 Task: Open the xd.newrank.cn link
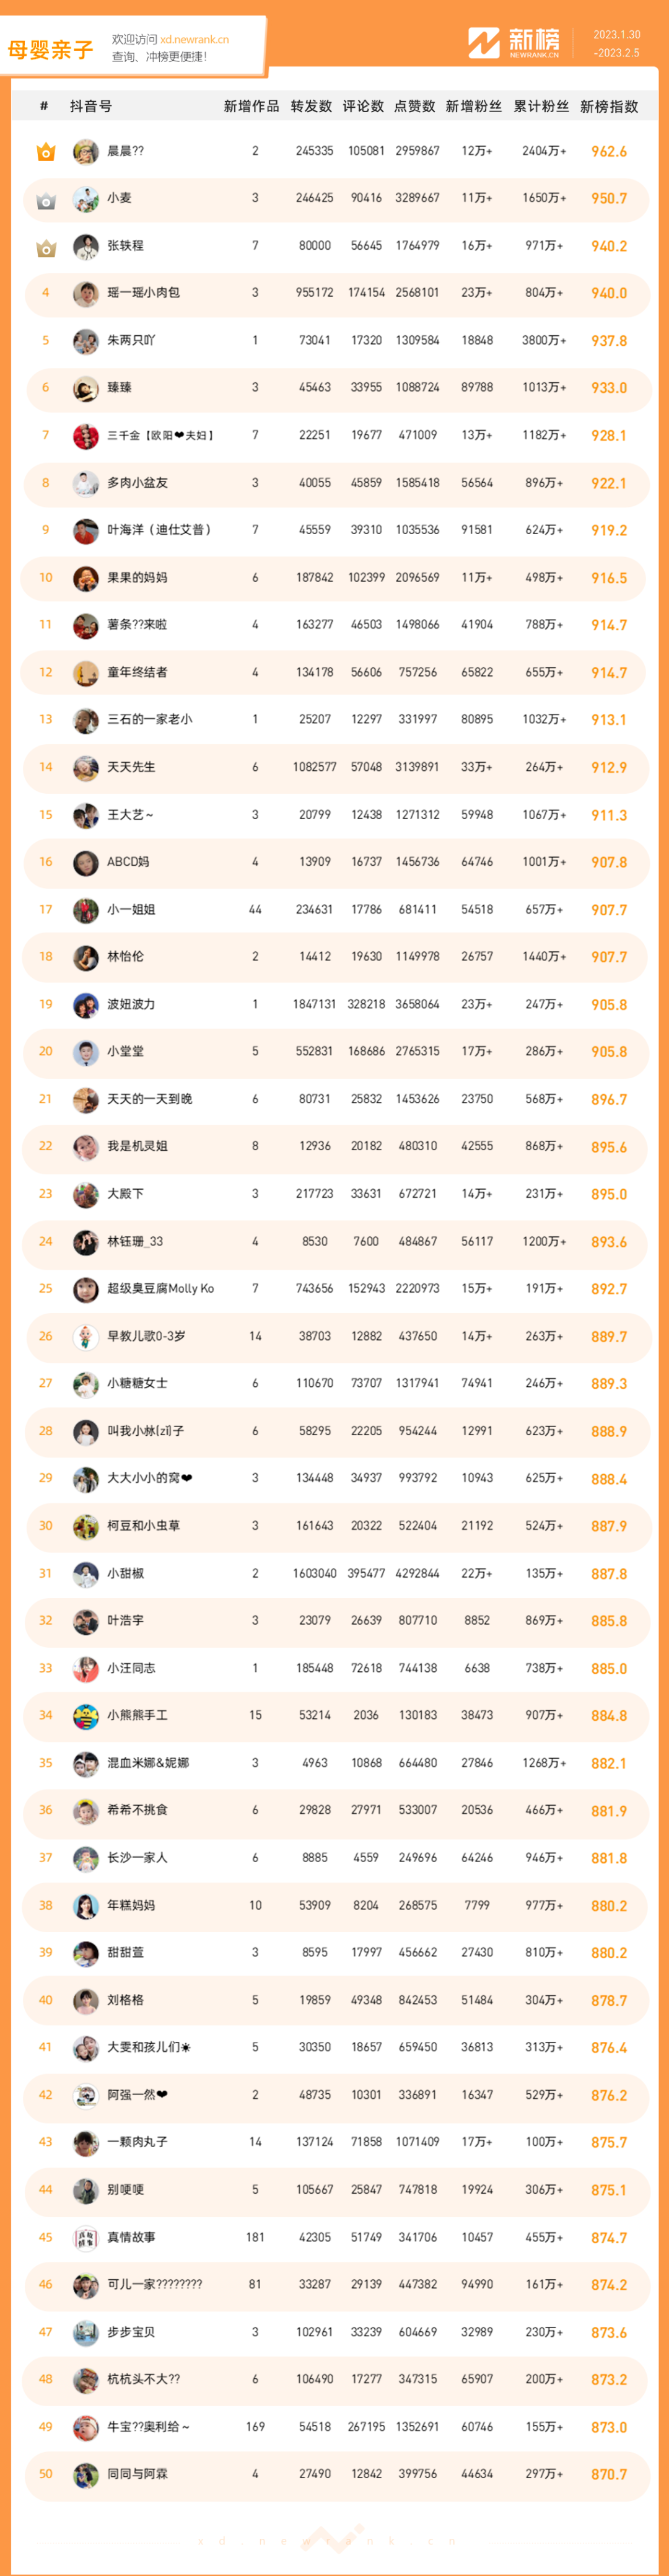click(194, 40)
